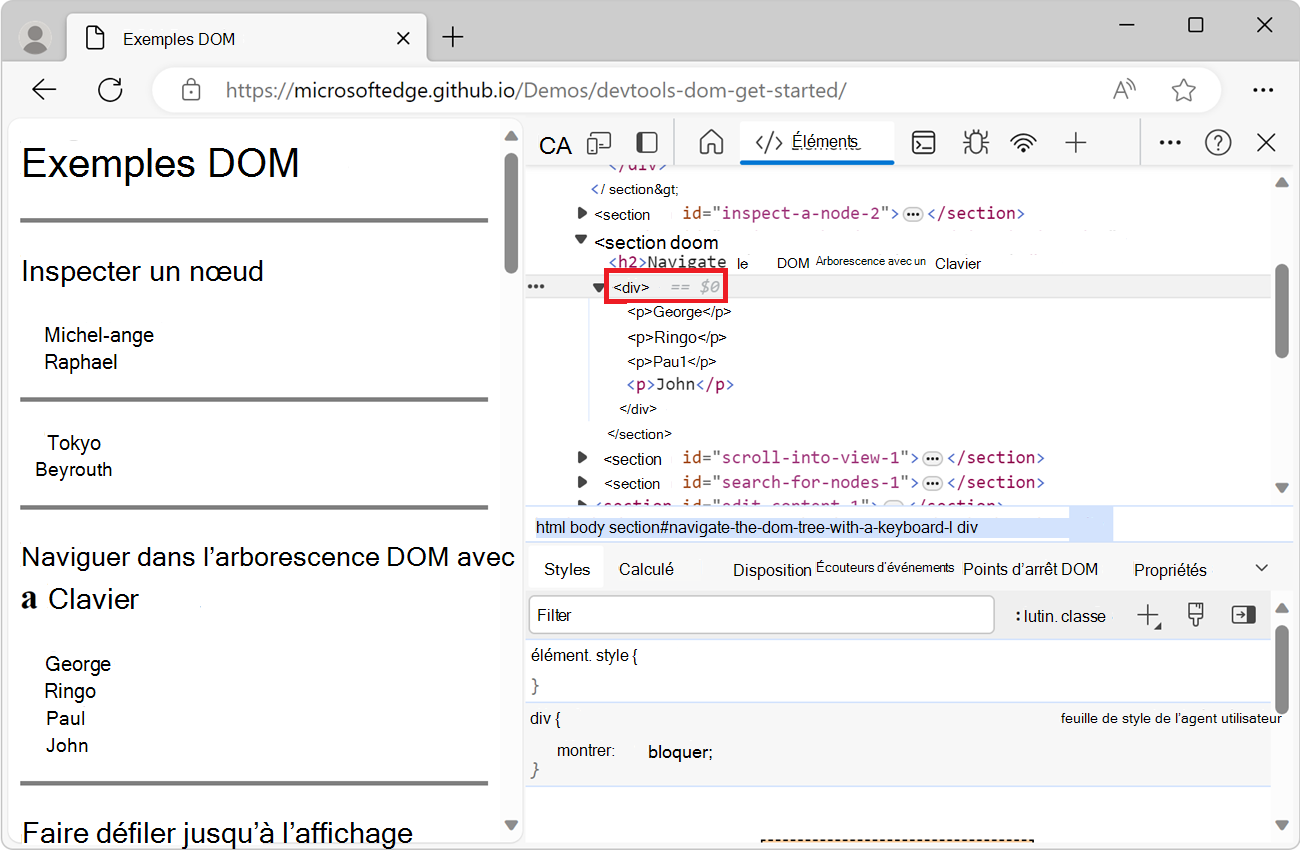Open DevTools help question mark icon
1300x850 pixels.
[1218, 143]
